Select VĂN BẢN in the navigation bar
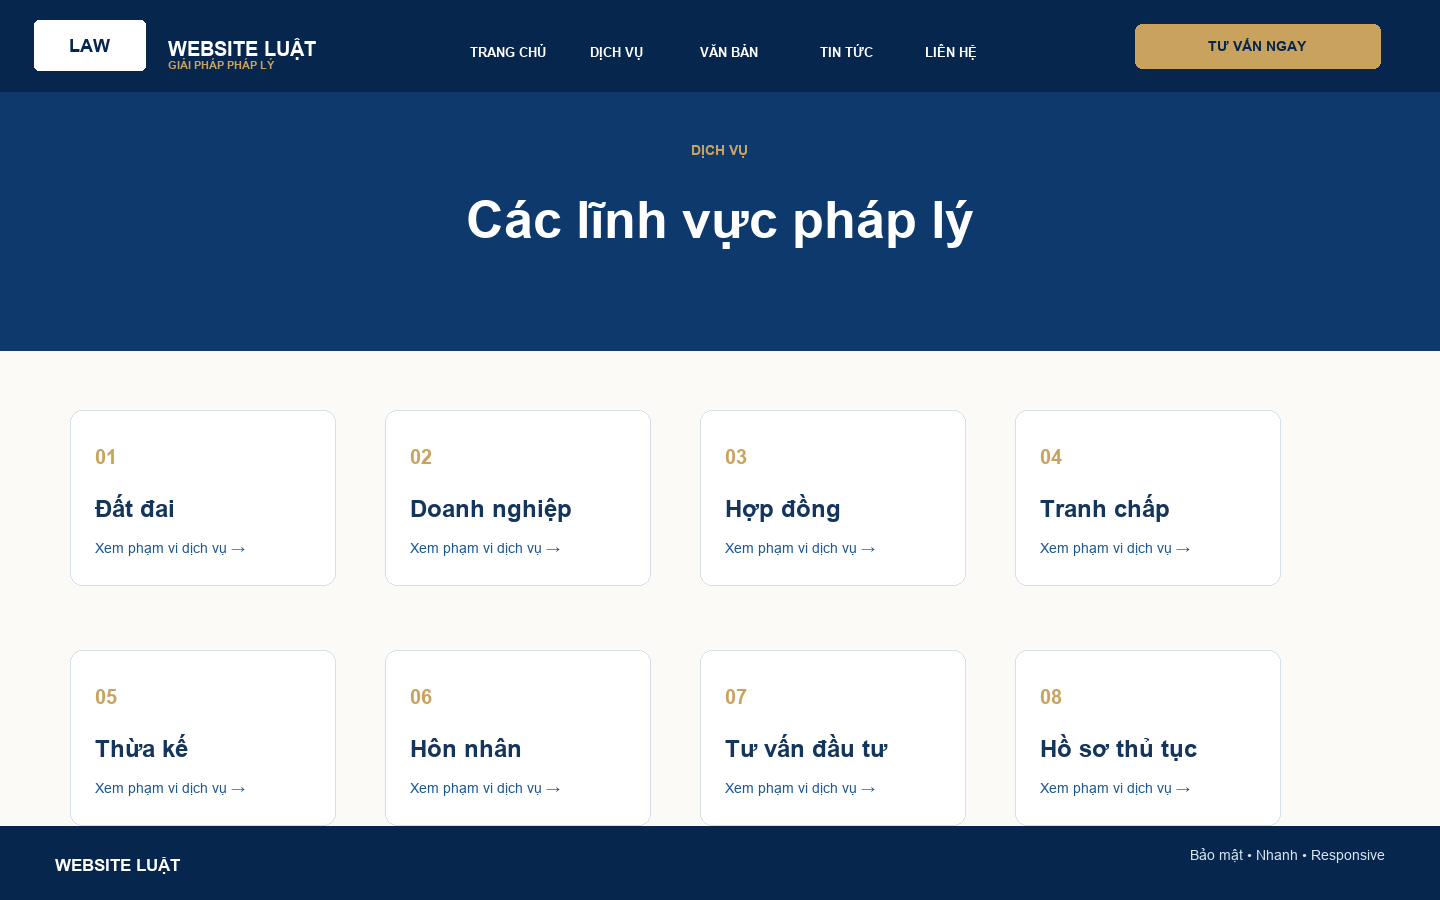The height and width of the screenshot is (900, 1440). click(x=729, y=52)
